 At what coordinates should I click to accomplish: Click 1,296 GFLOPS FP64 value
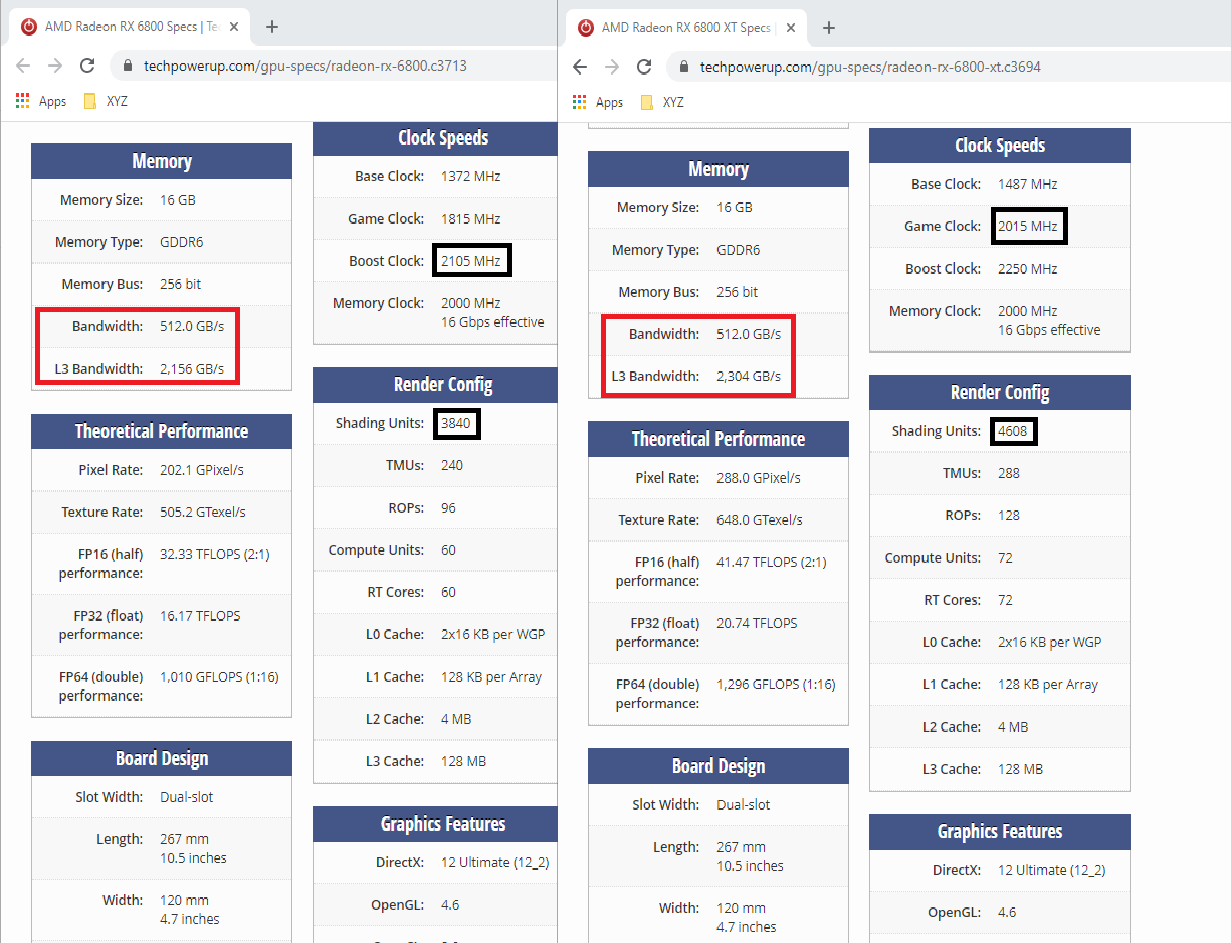pos(776,685)
